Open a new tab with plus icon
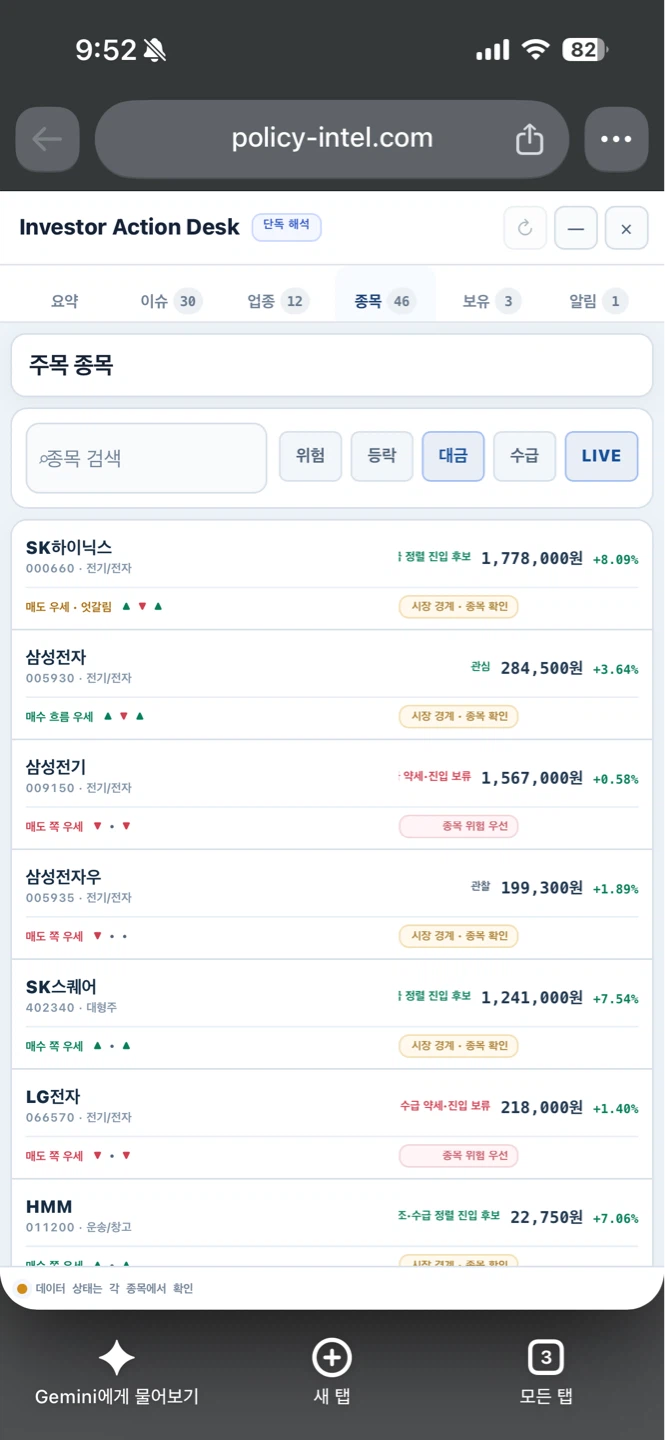 point(332,1358)
